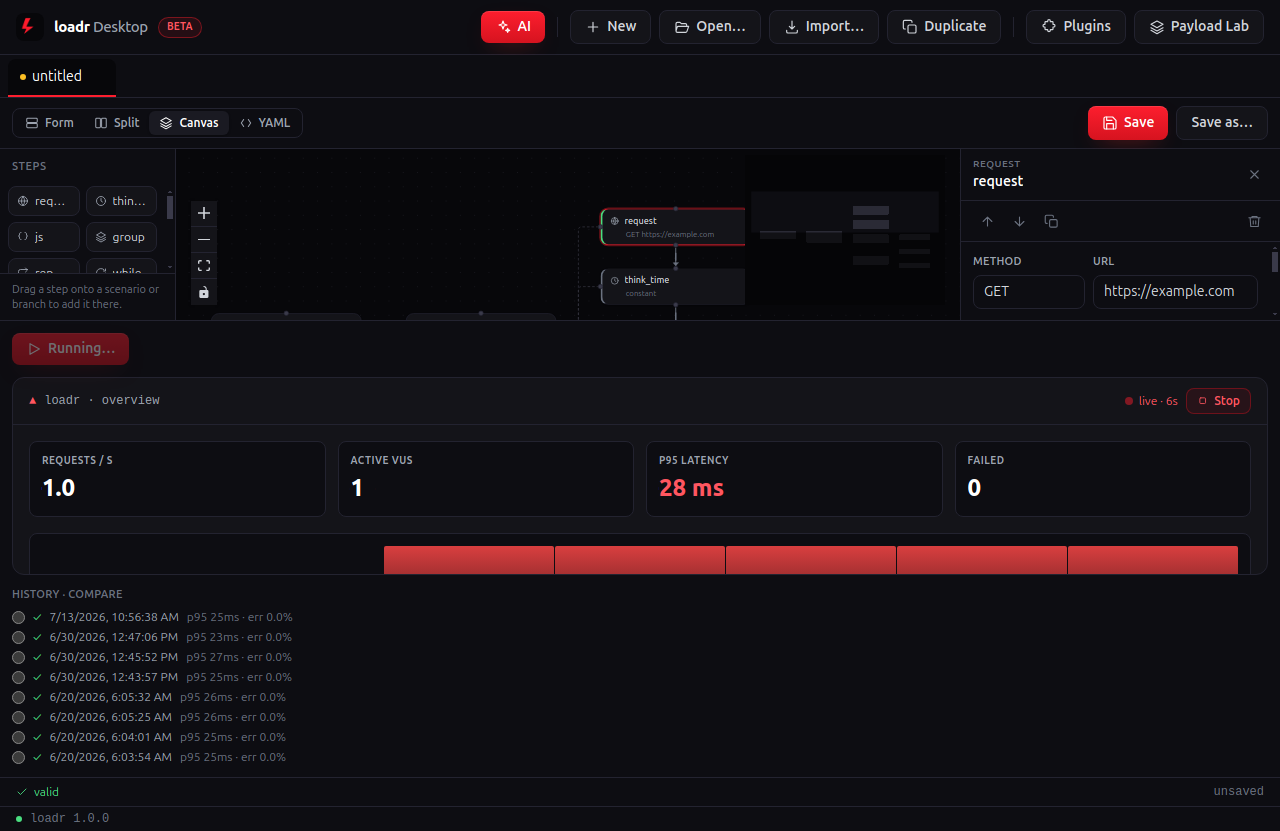Click the URL input field

pyautogui.click(x=1175, y=292)
